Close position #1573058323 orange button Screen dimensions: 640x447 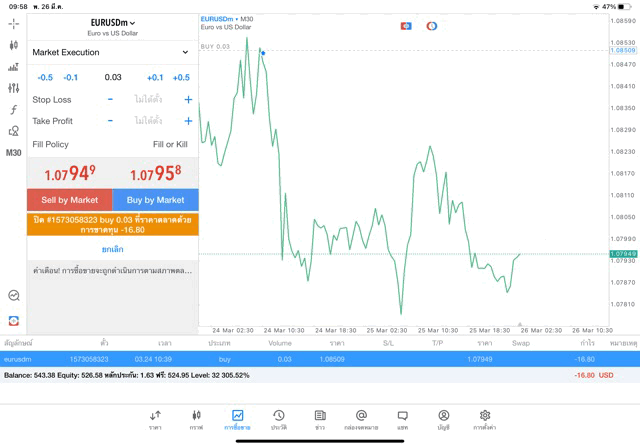113,225
